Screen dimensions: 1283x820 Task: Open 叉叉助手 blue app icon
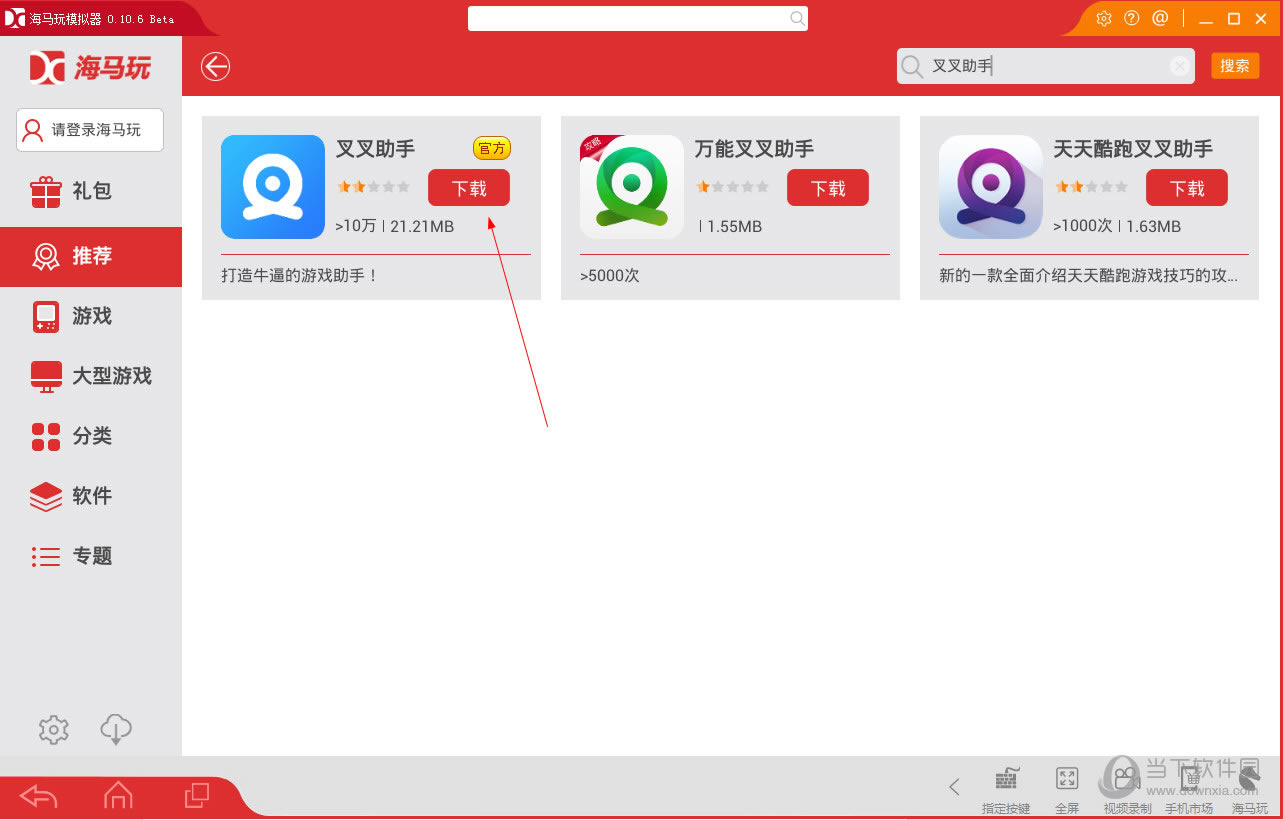click(273, 187)
